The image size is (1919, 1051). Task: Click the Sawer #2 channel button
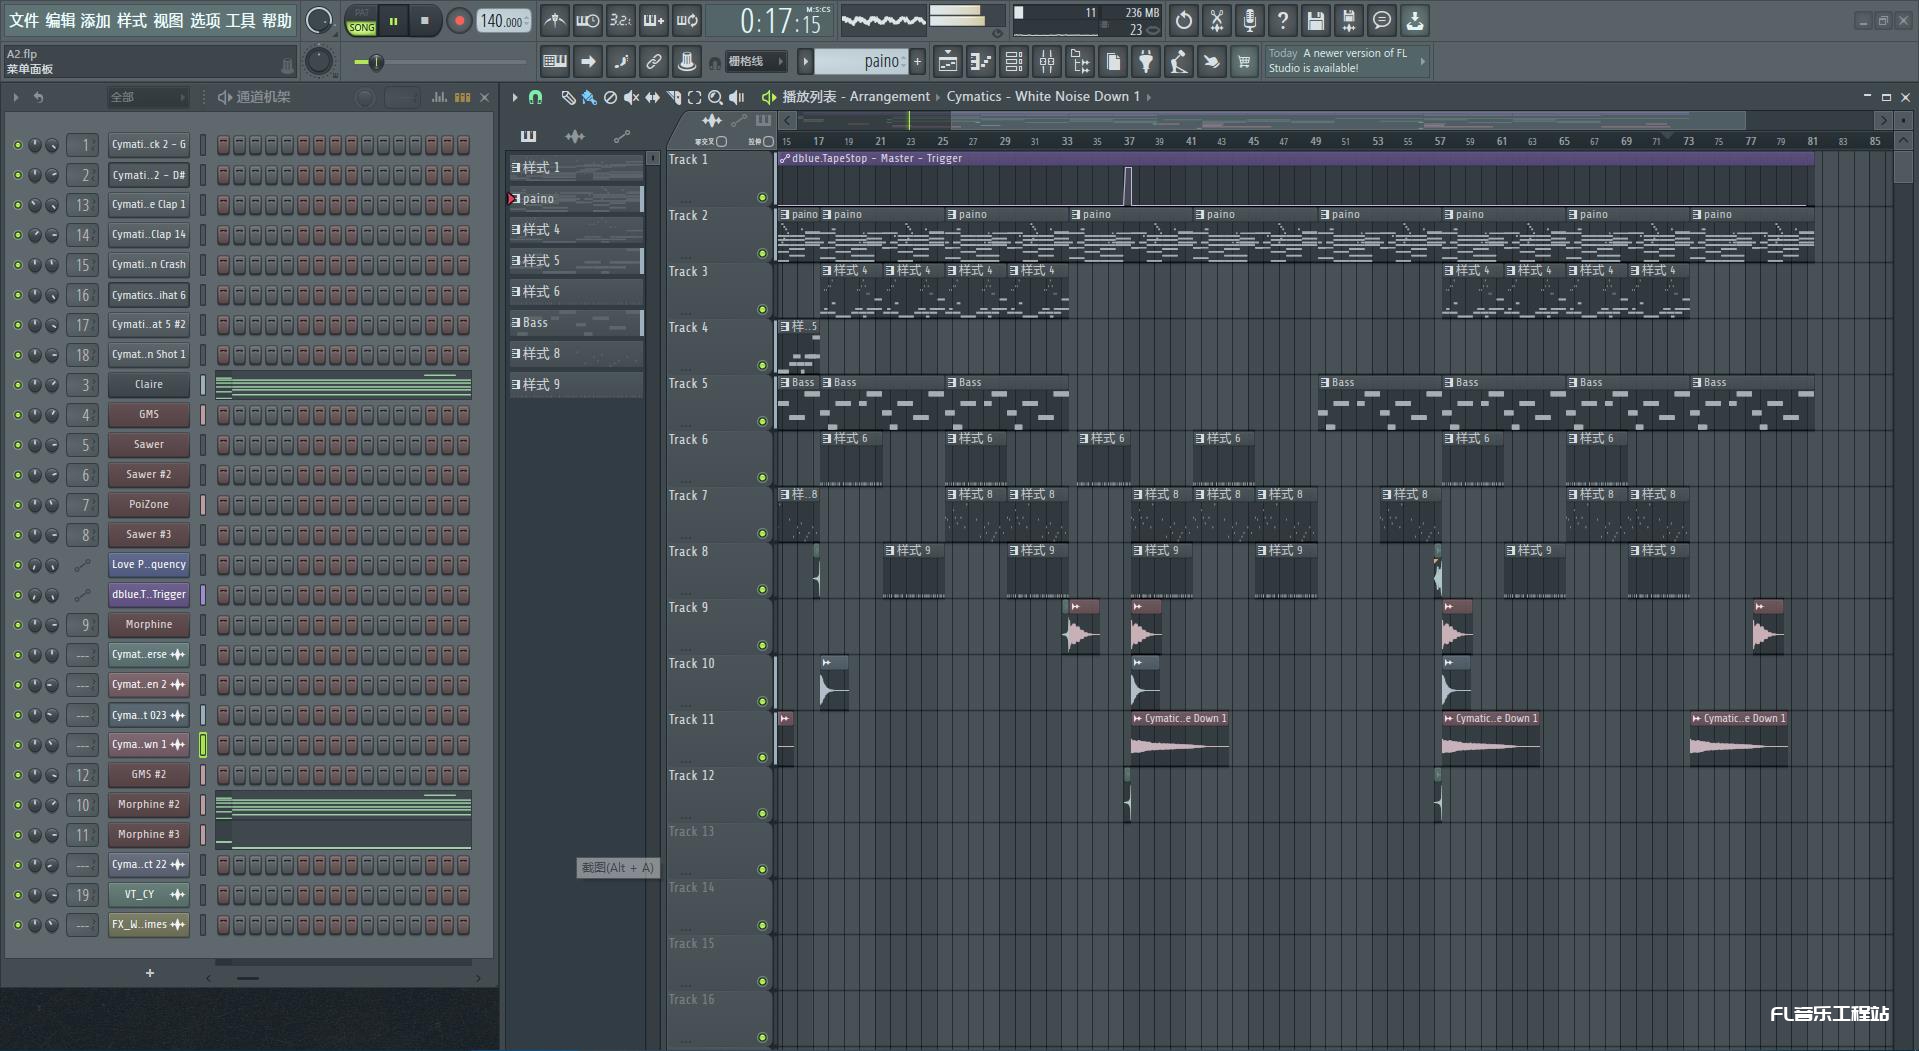149,475
